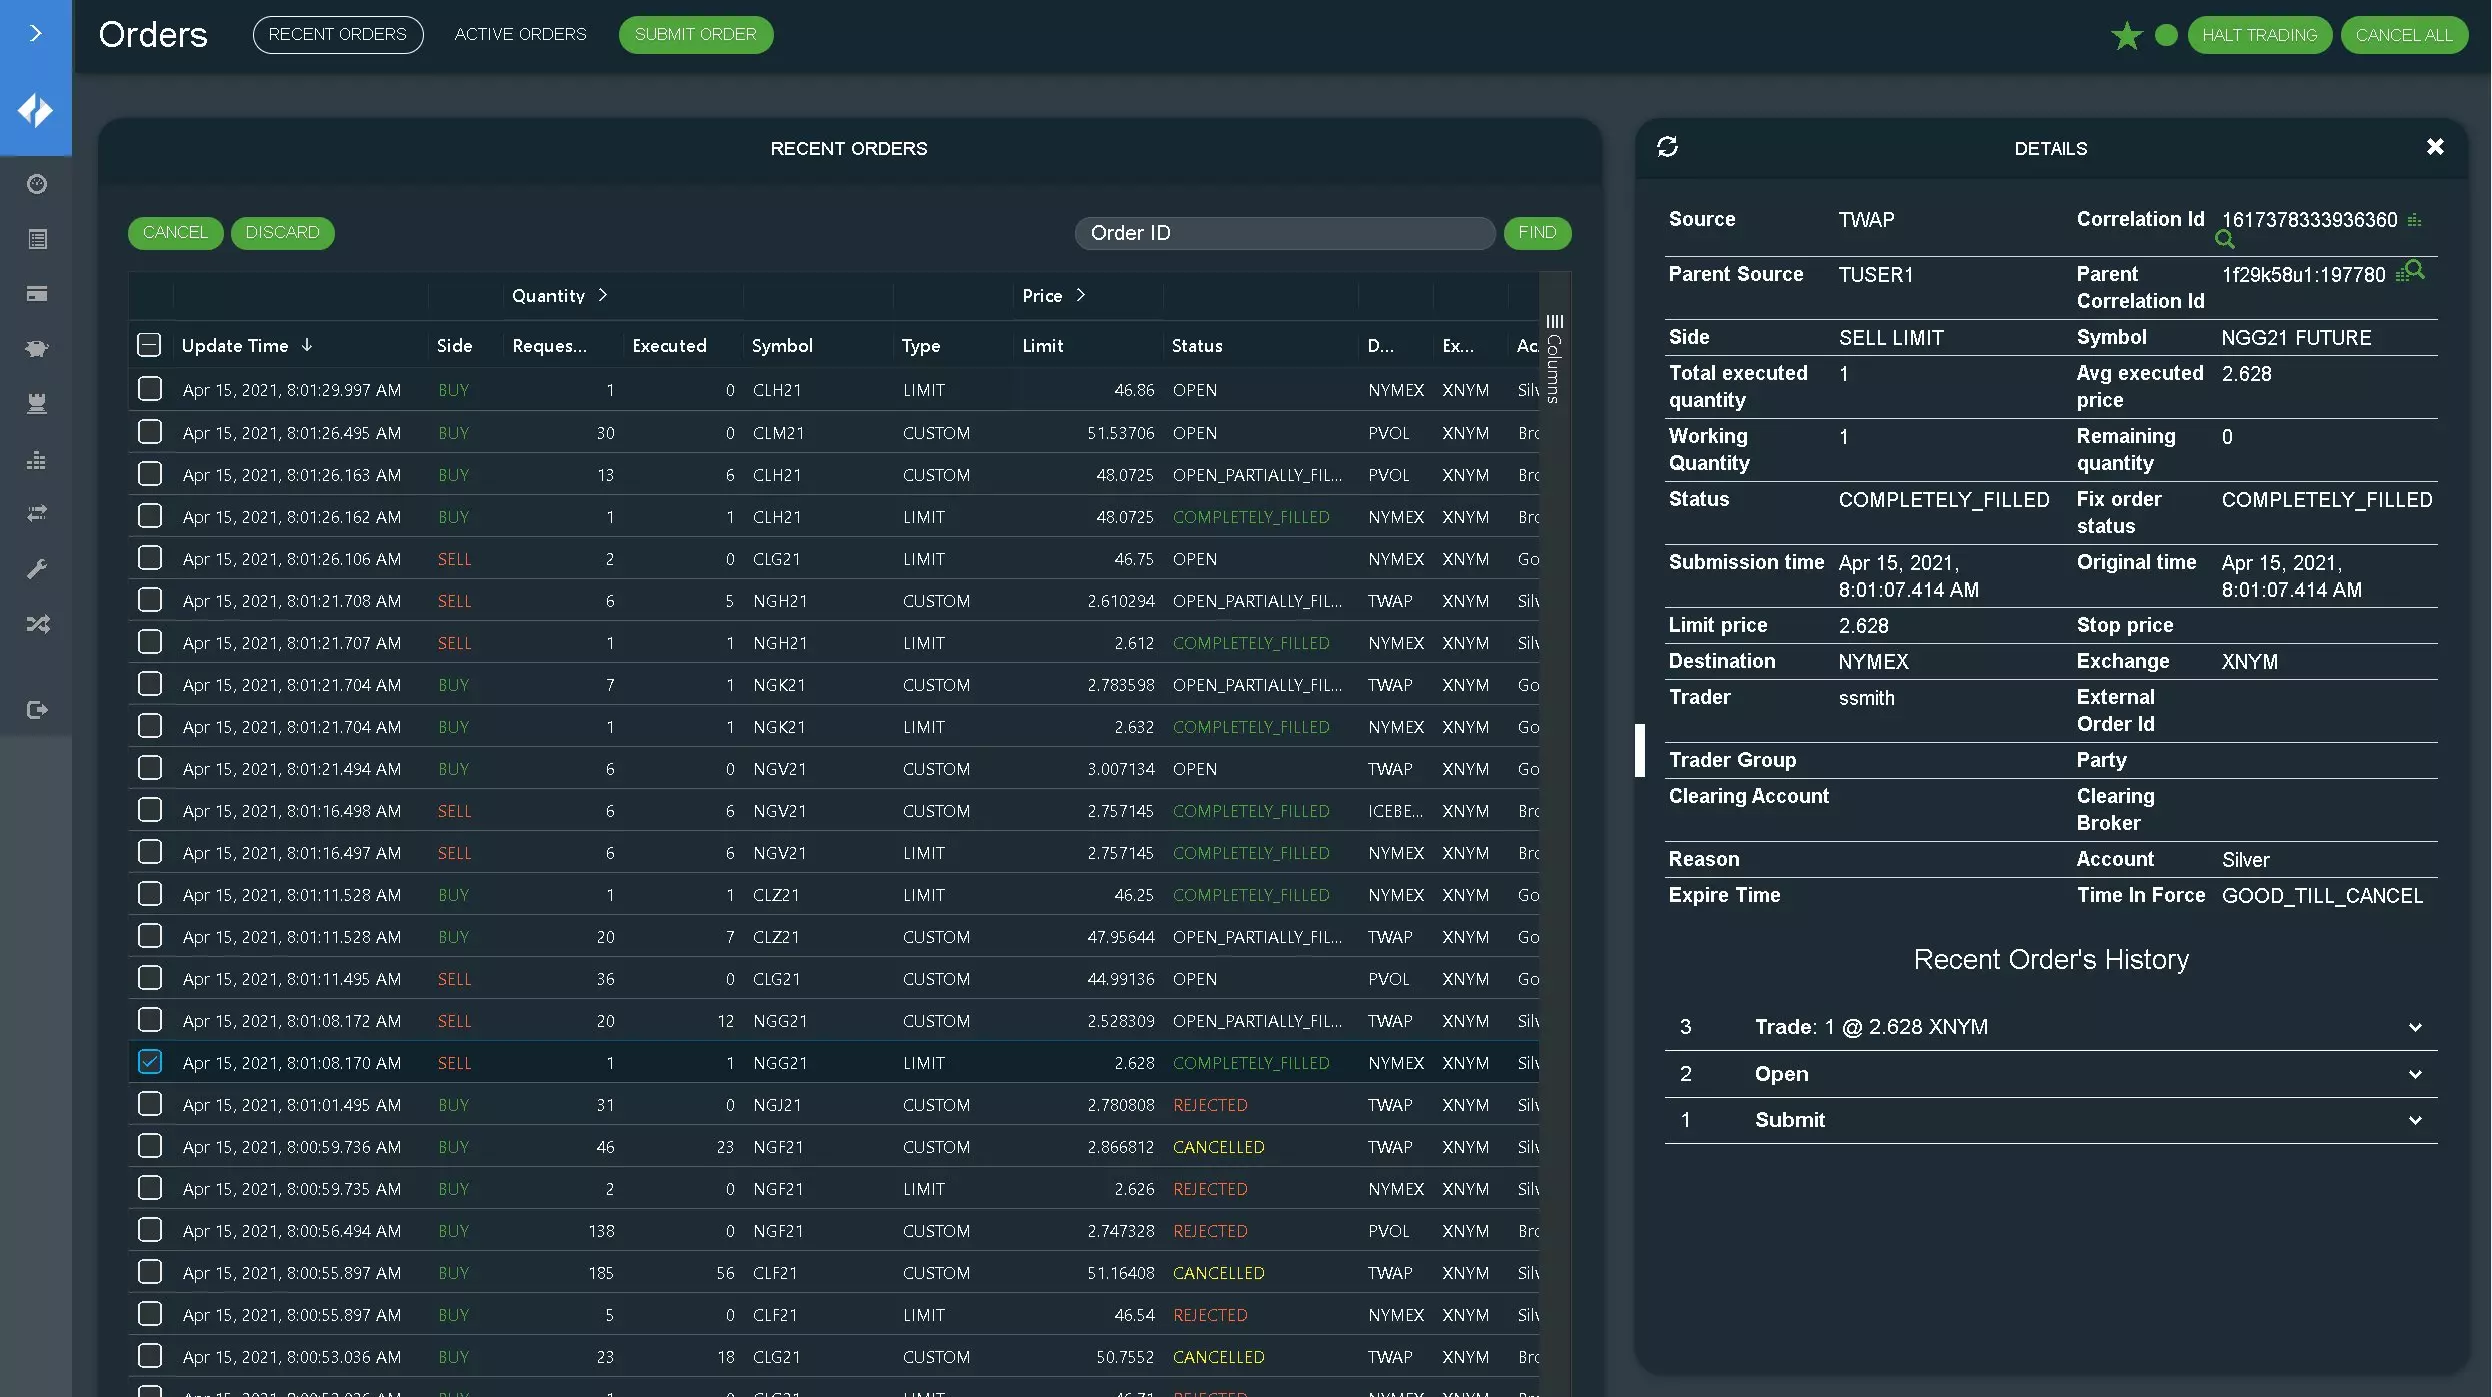Open the credit card icon in sidebar
2492x1397 pixels.
pos(37,294)
